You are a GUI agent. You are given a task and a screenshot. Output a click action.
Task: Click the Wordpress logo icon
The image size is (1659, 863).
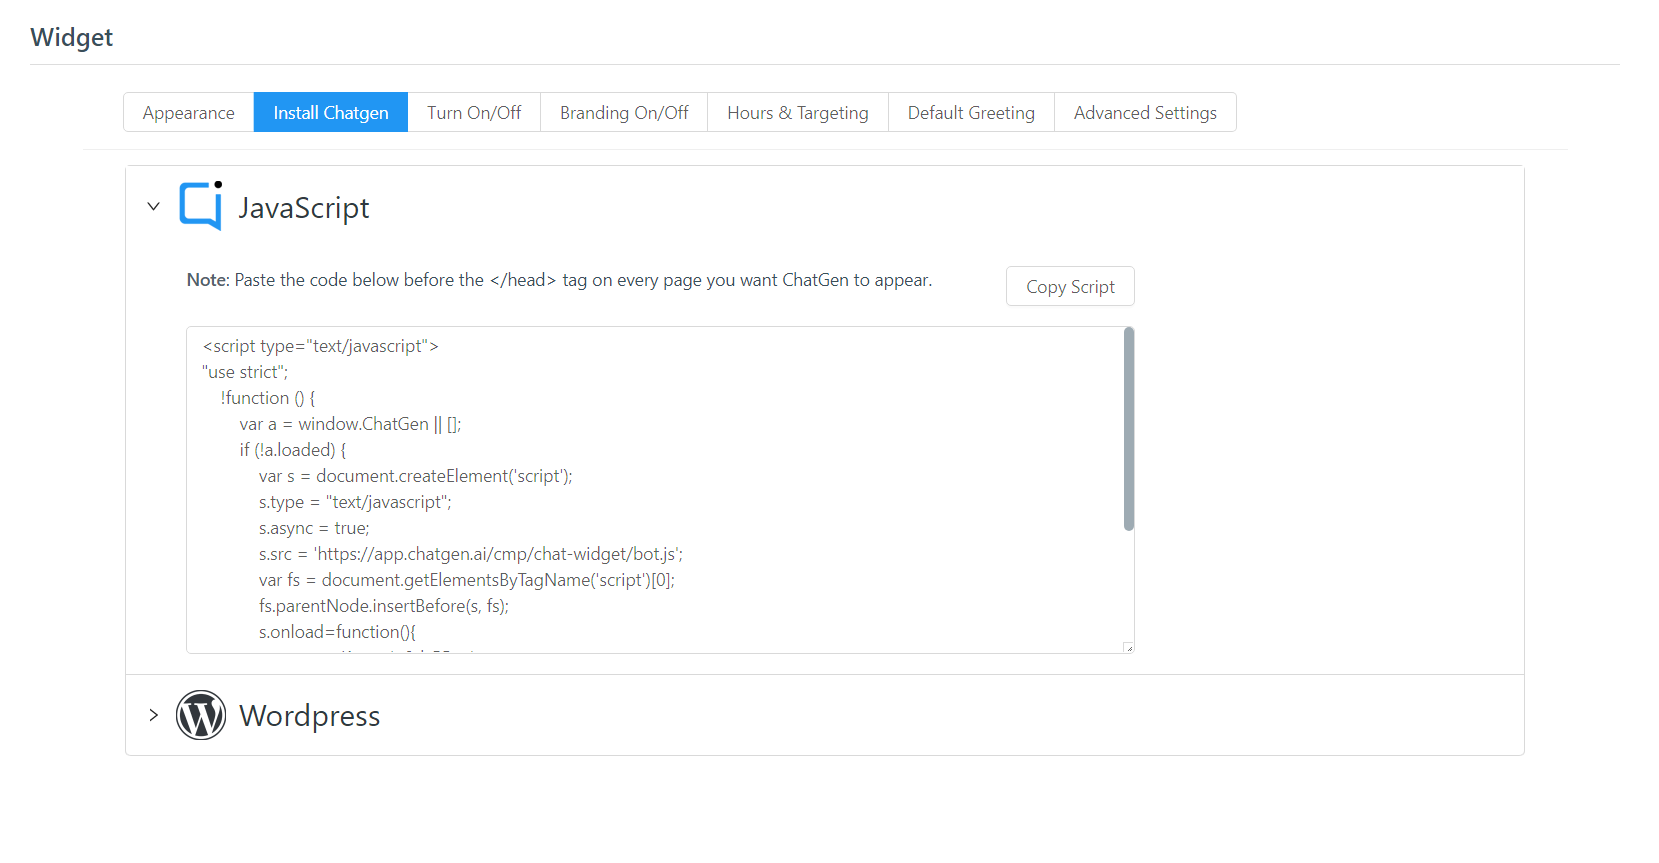tap(201, 715)
